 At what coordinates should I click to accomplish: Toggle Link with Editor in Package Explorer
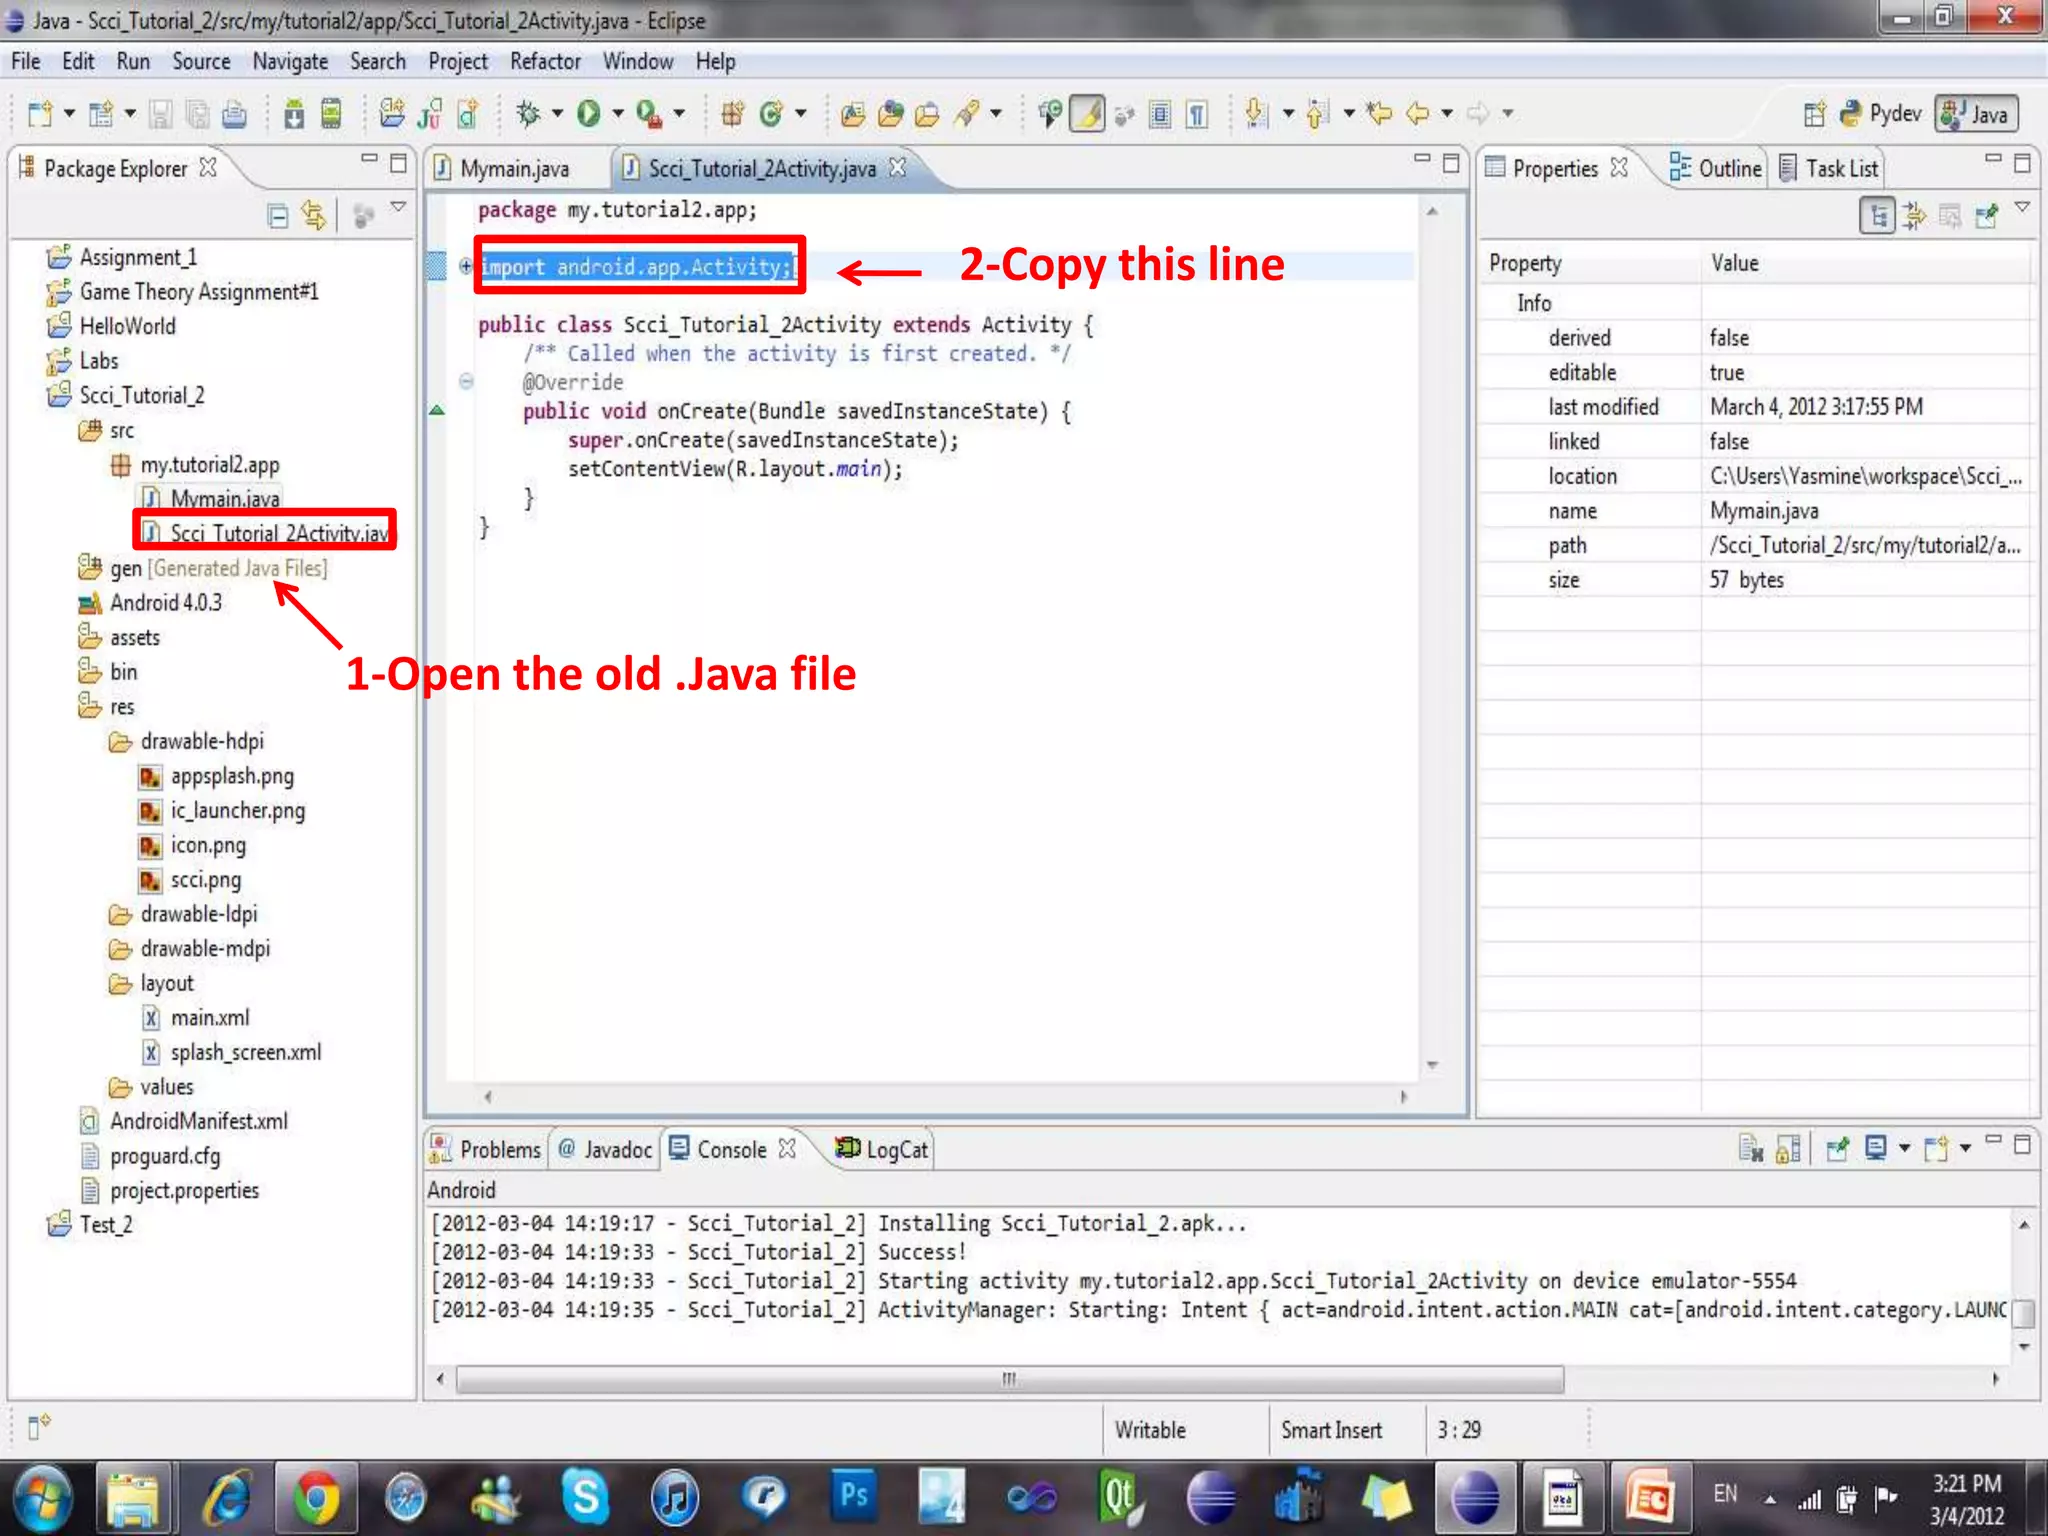[314, 215]
